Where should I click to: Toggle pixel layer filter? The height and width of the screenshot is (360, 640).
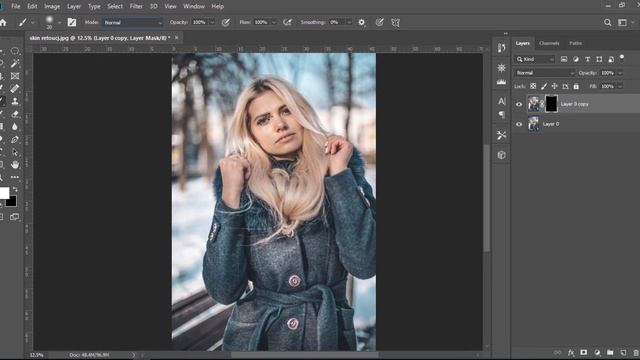point(564,59)
